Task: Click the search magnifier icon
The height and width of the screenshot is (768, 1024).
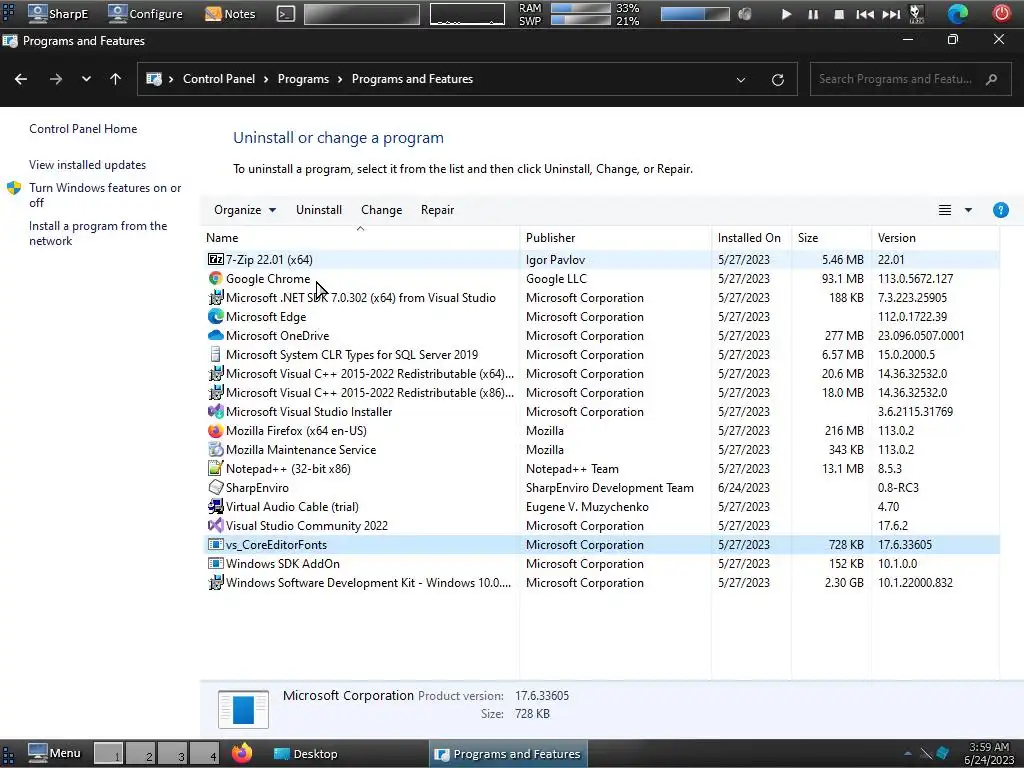Action: [x=991, y=79]
